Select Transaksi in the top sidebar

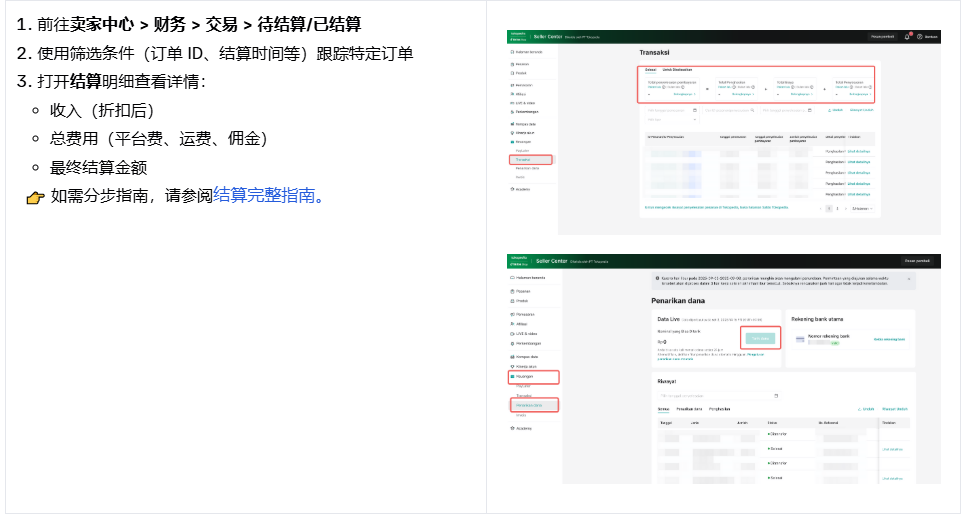pyautogui.click(x=523, y=159)
